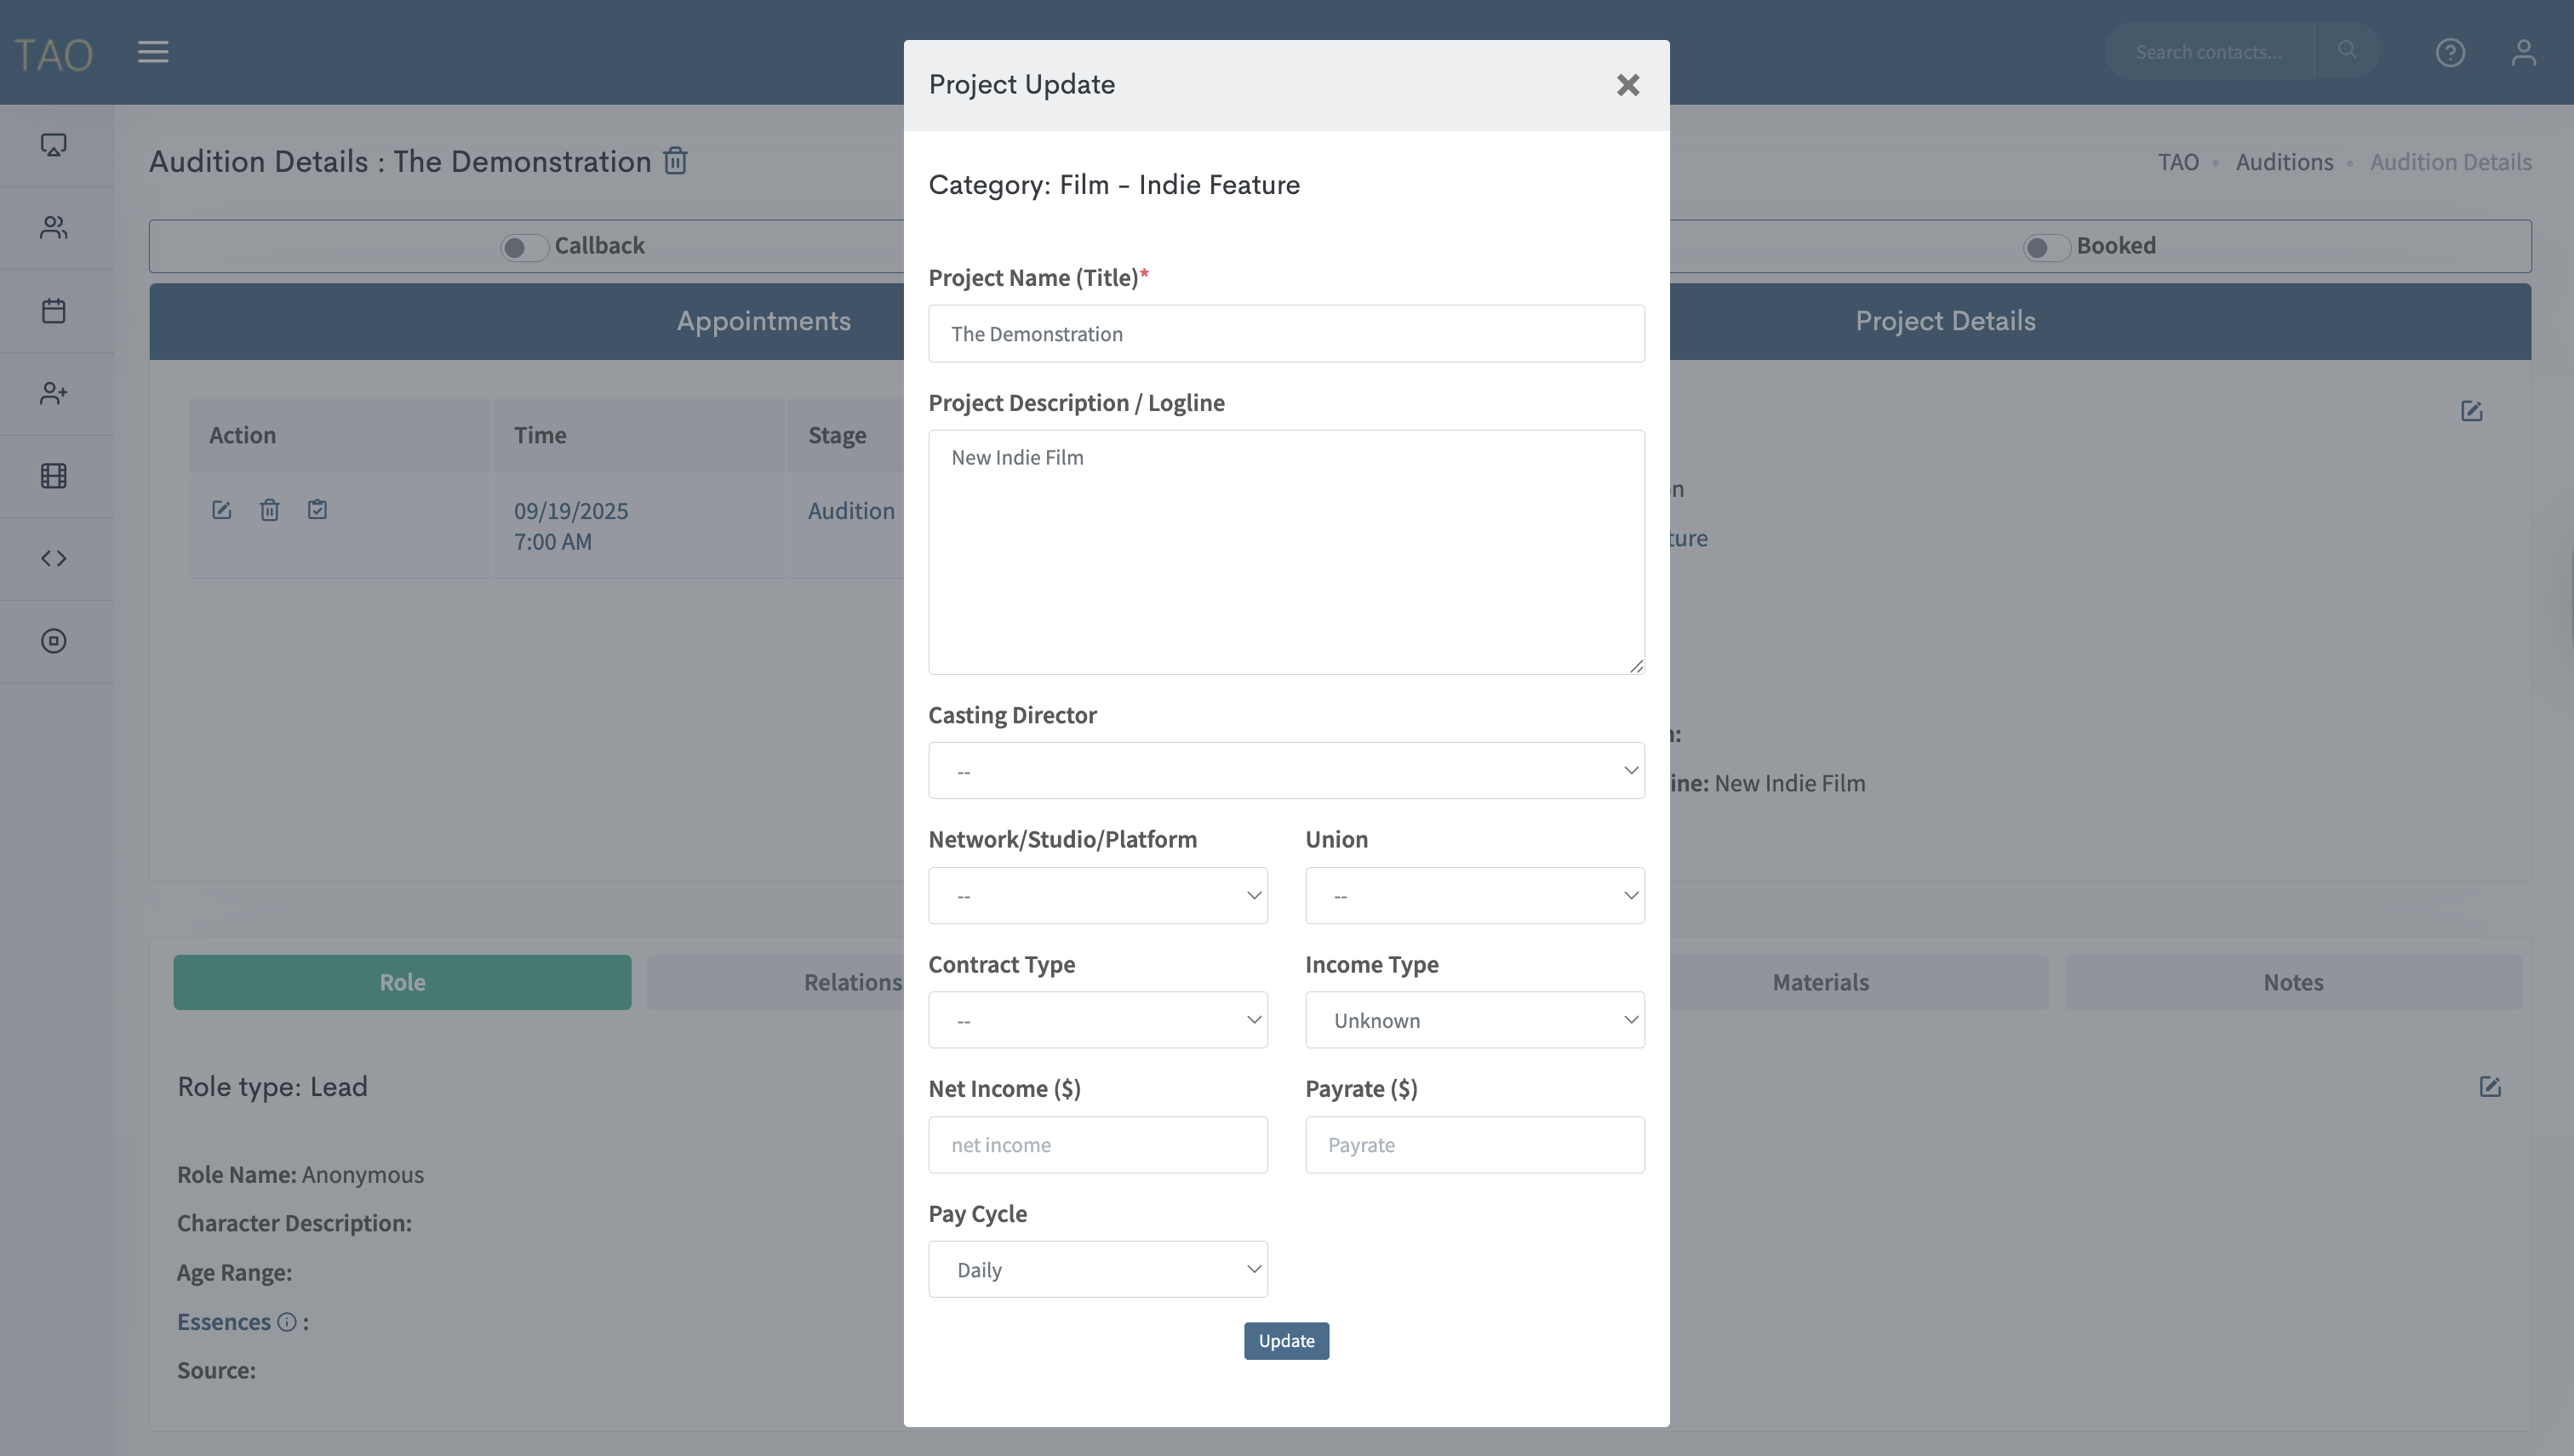Viewport: 2574px width, 1456px height.
Task: Follow the Auditions breadcrumb link
Action: click(2284, 162)
